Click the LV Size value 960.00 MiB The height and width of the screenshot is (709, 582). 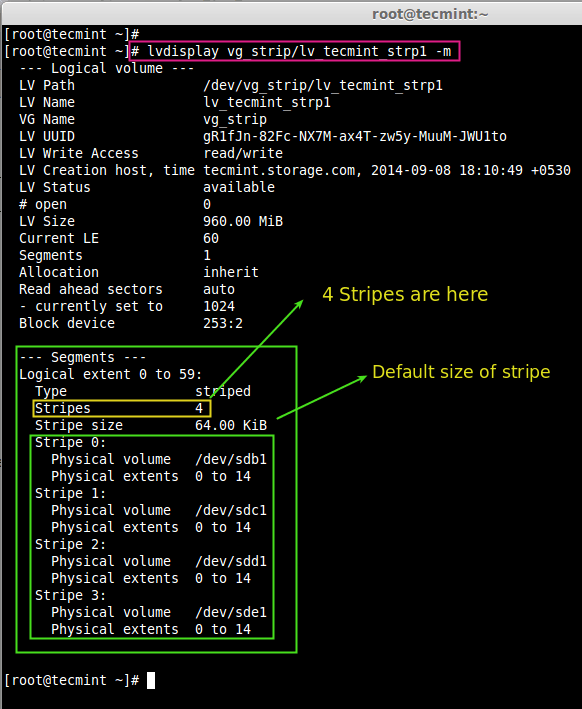(243, 221)
